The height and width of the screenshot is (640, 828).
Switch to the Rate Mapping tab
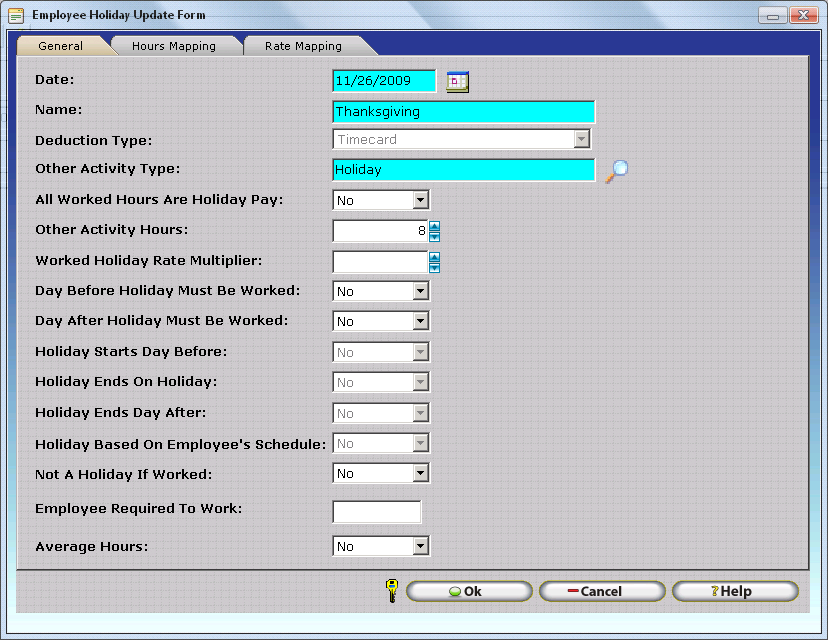303,46
